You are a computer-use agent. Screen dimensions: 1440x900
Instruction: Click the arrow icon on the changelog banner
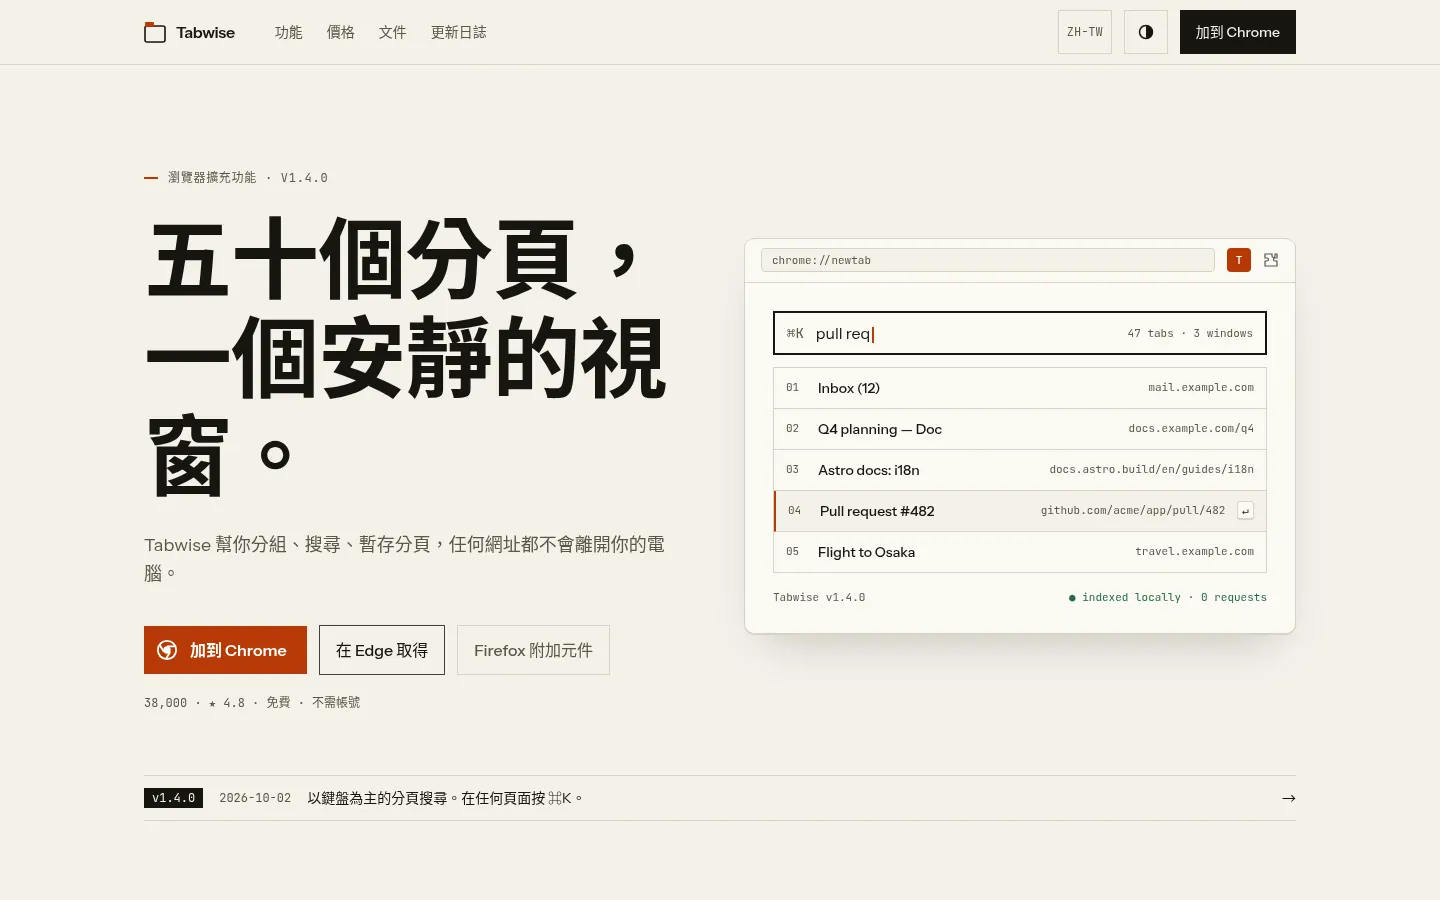(x=1289, y=798)
